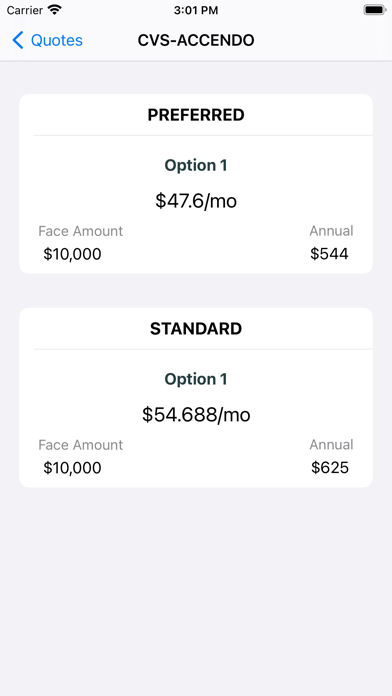Go back to Quotes
This screenshot has width=392, height=696.
pos(48,40)
